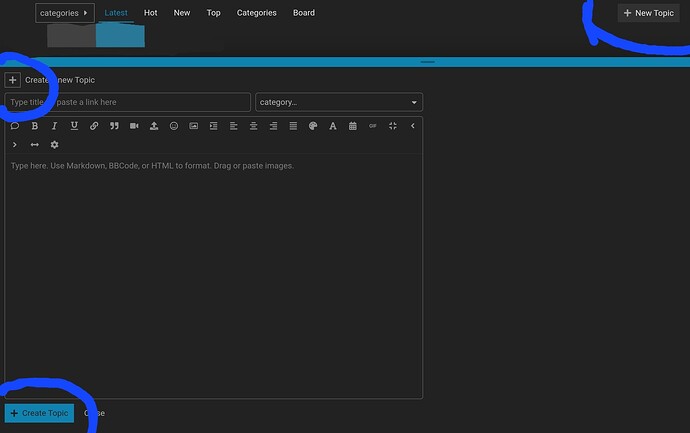This screenshot has width=690, height=433.
Task: Switch to the Latest tab
Action: pyautogui.click(x=116, y=13)
